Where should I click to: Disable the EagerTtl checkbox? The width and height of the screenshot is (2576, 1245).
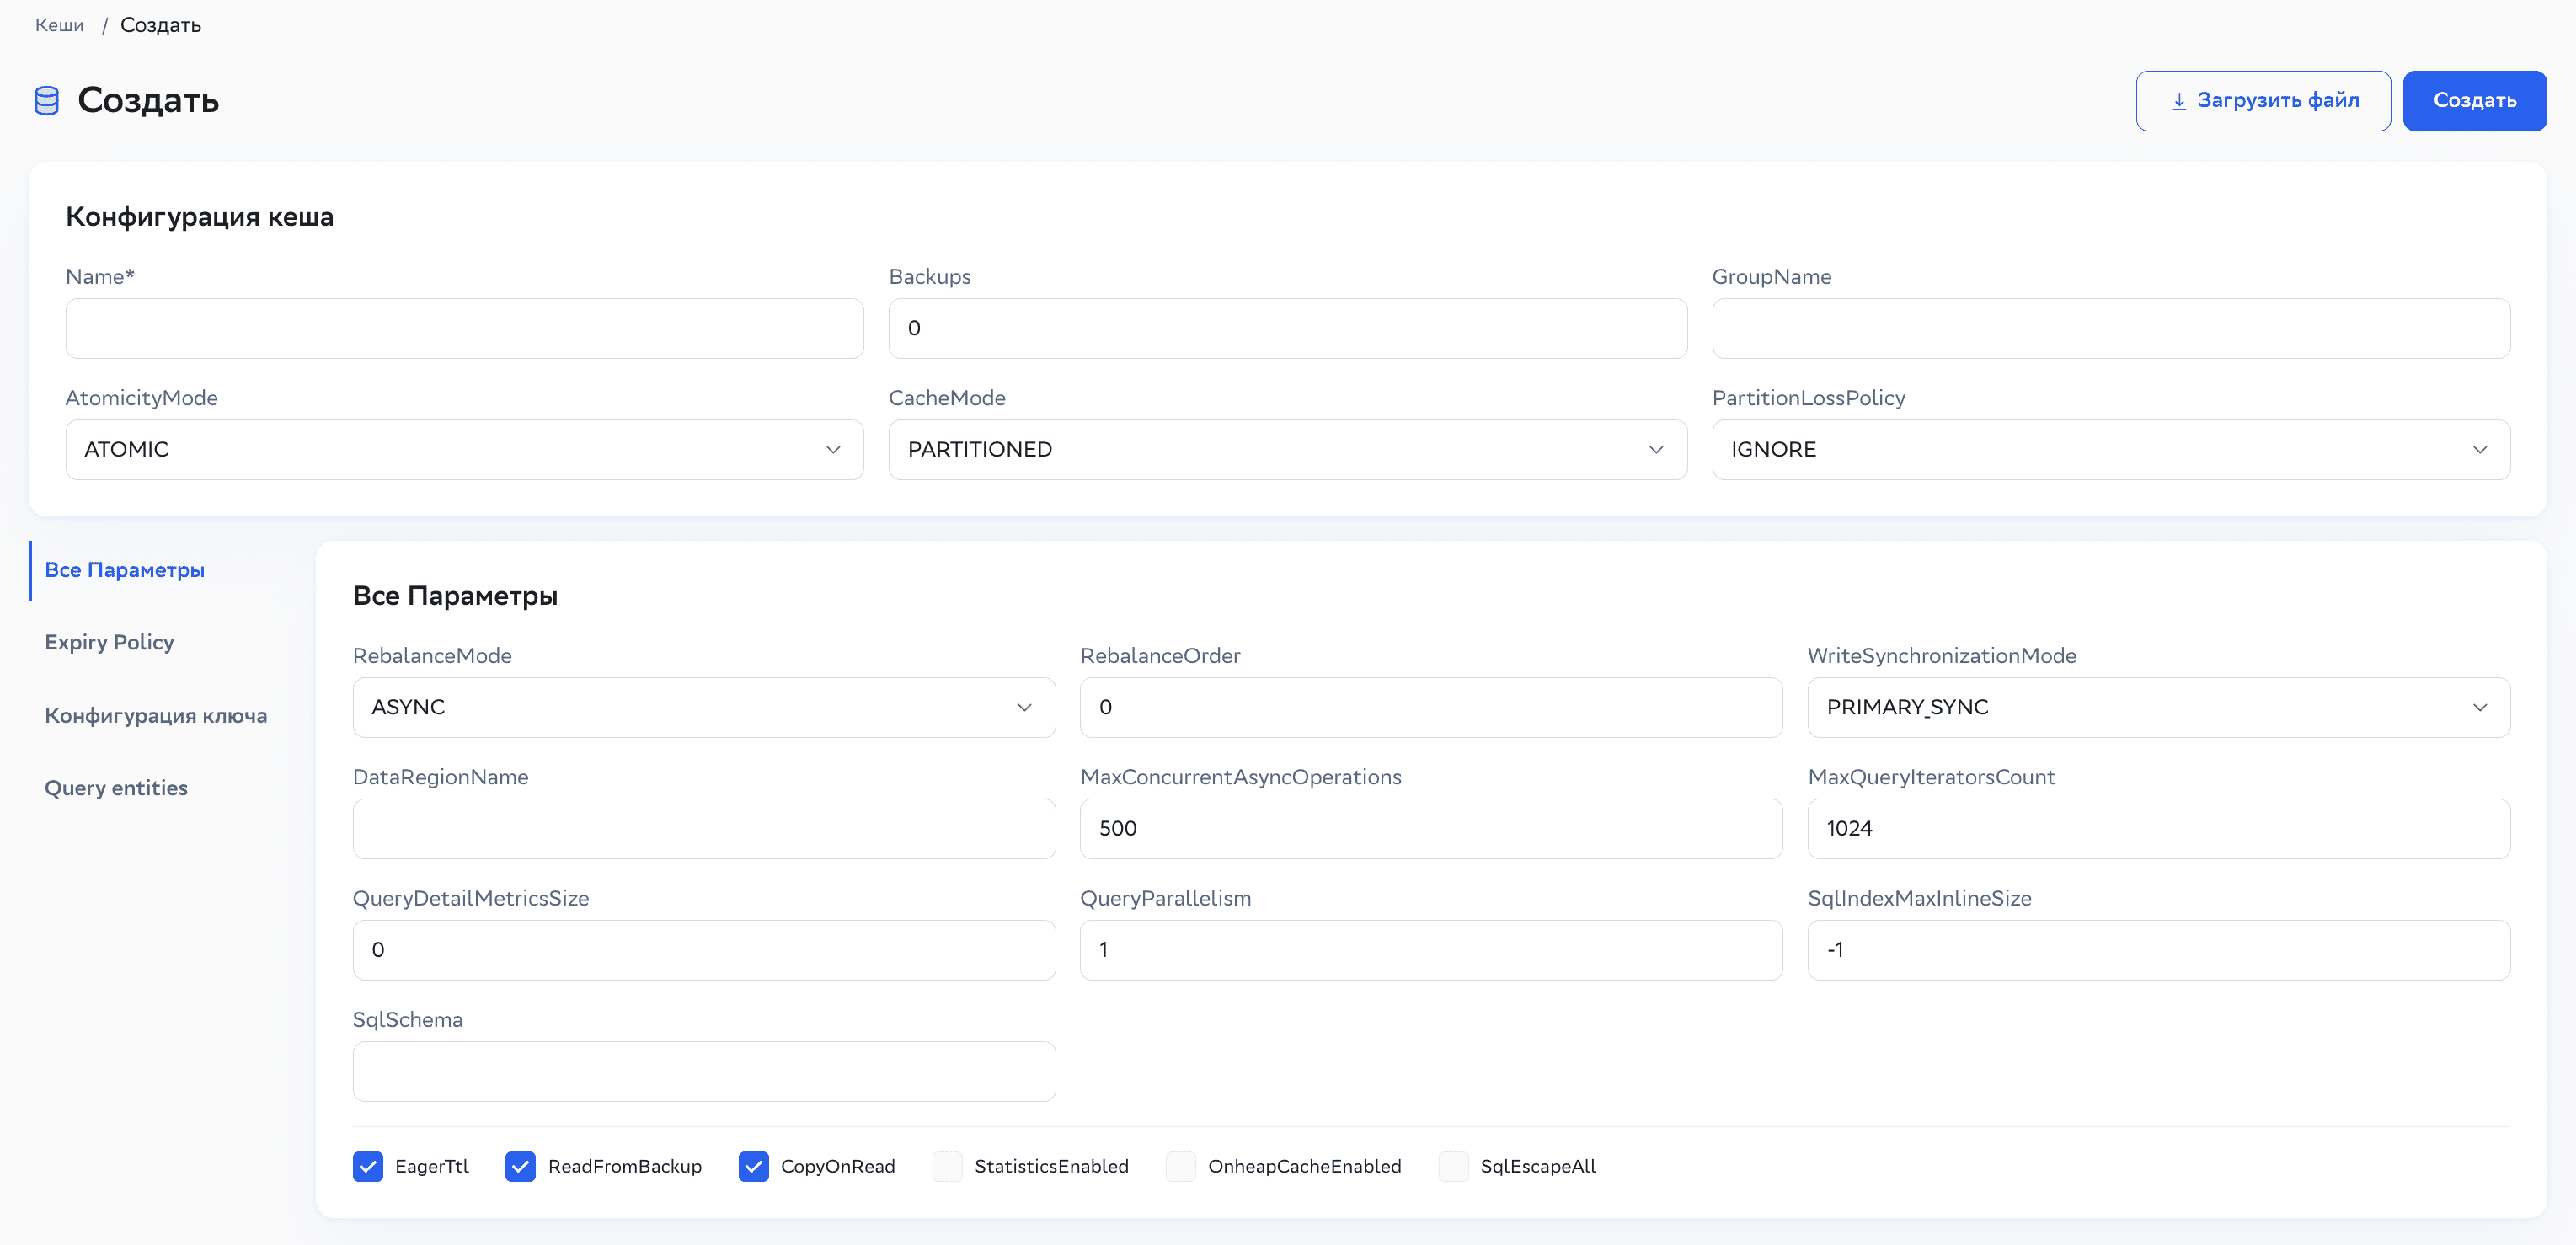pyautogui.click(x=369, y=1166)
